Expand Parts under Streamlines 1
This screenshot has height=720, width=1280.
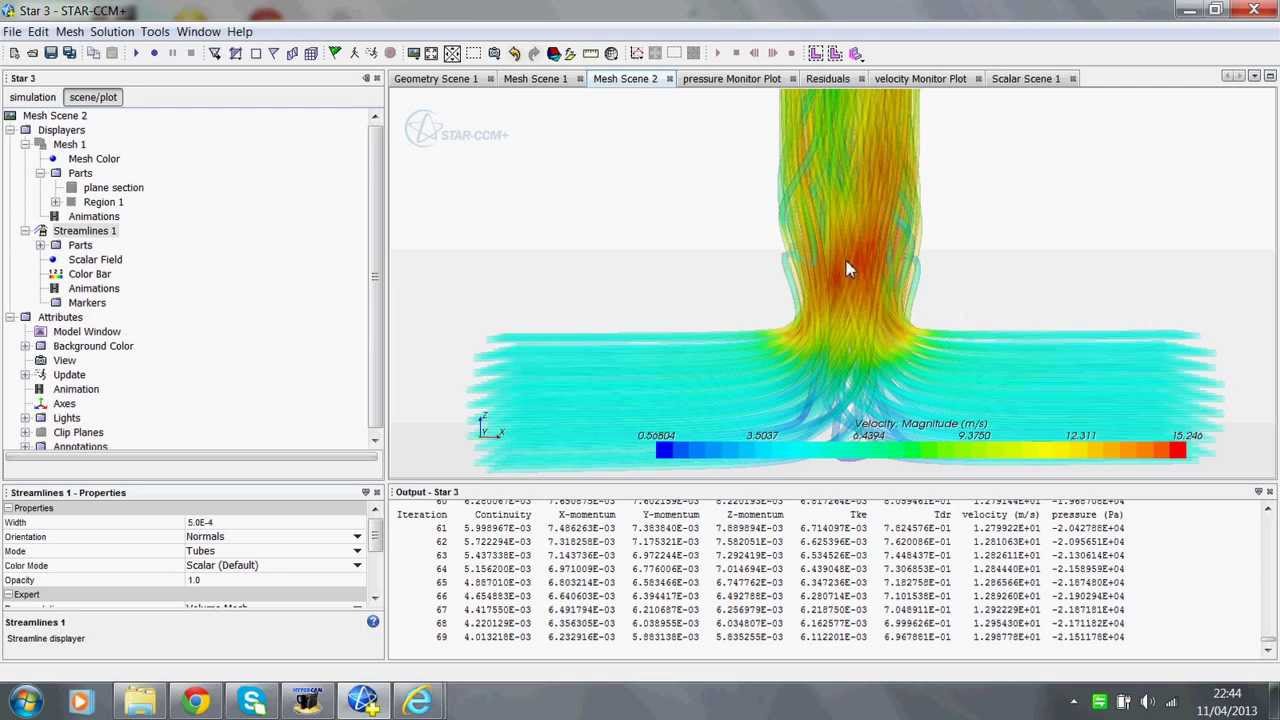click(x=40, y=245)
